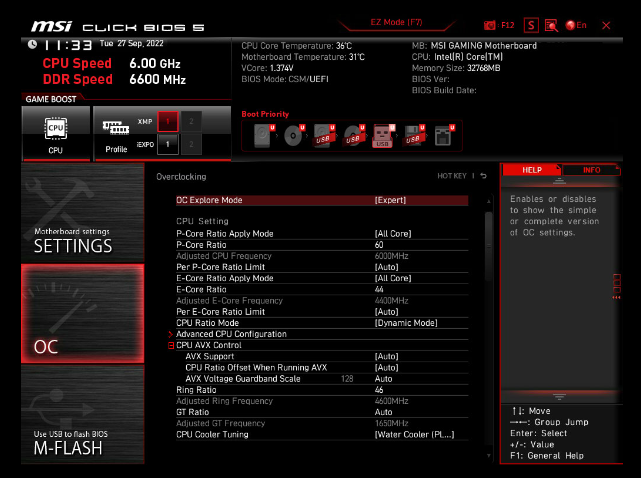This screenshot has height=478, width=641.
Task: Click Adjusted E-Core Frequency 4400MHz row
Action: pyautogui.click(x=322, y=301)
